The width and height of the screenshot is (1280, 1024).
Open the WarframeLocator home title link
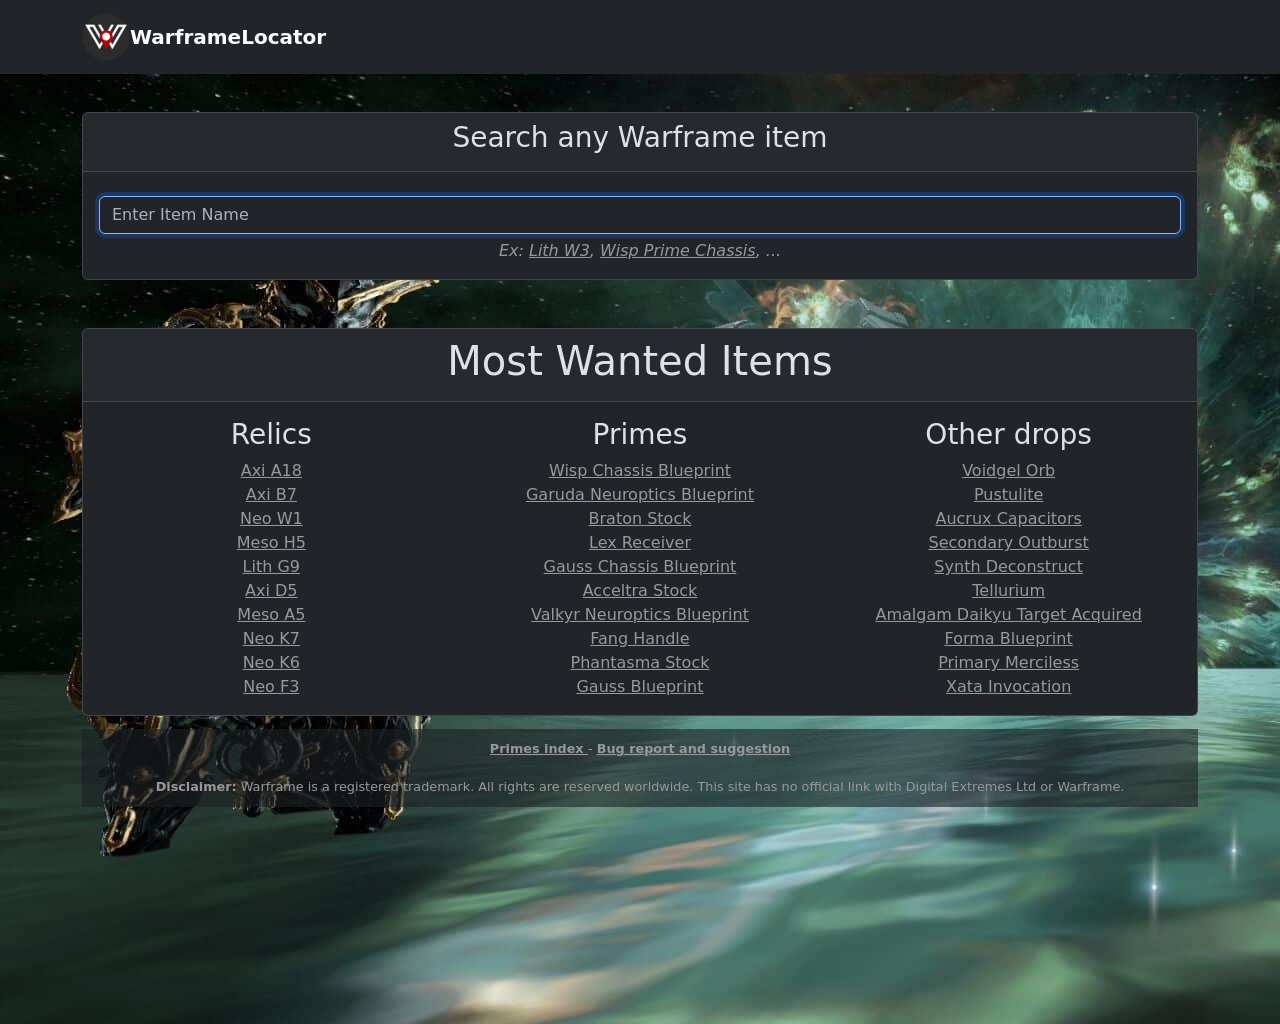click(x=228, y=37)
